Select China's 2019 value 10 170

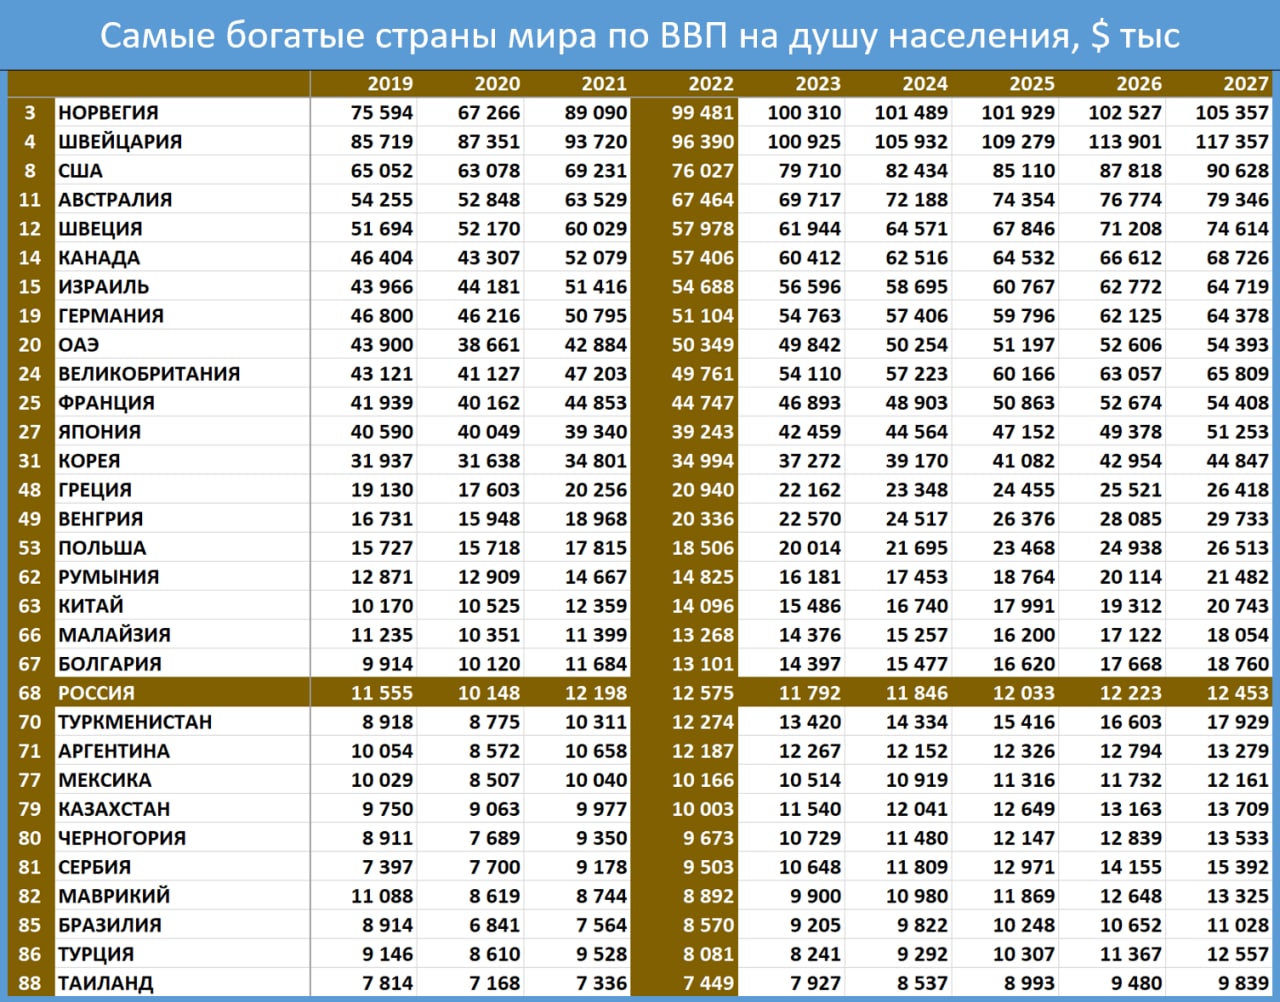pyautogui.click(x=381, y=606)
